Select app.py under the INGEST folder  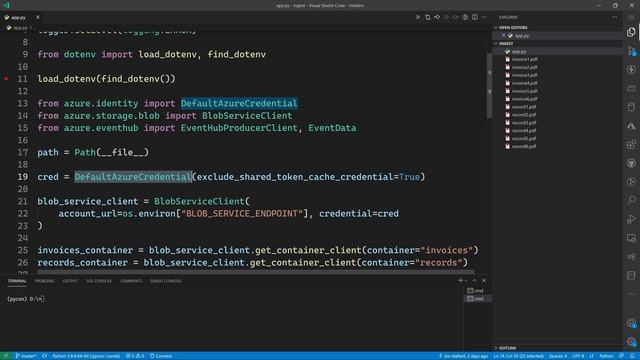tap(519, 51)
